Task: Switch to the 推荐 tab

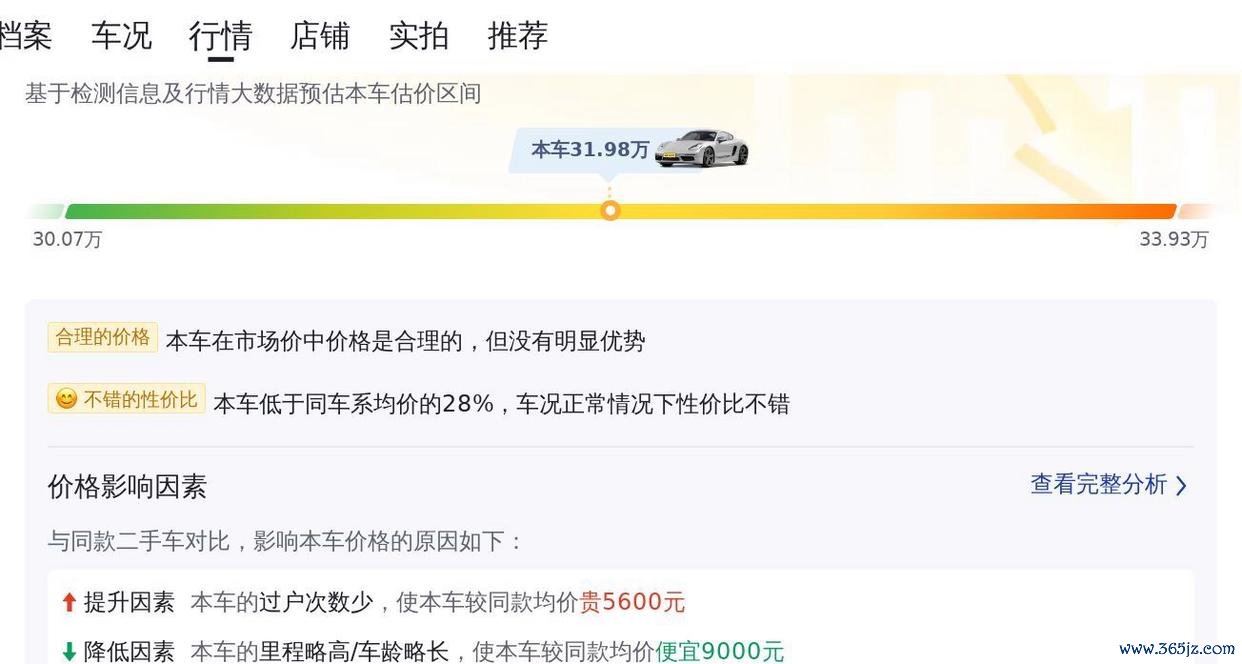Action: point(518,36)
